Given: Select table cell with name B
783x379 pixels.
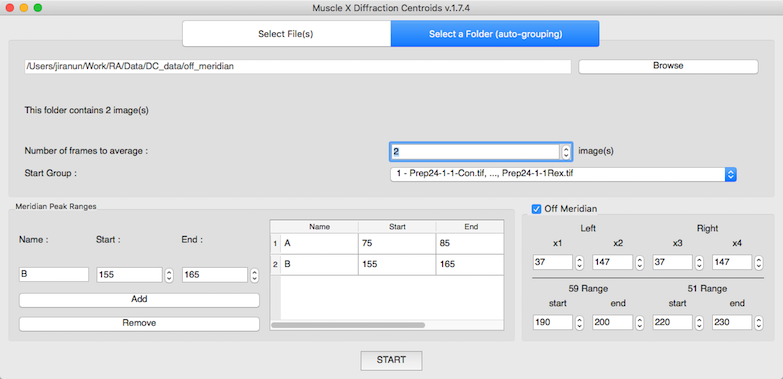Looking at the screenshot, I should [320, 265].
